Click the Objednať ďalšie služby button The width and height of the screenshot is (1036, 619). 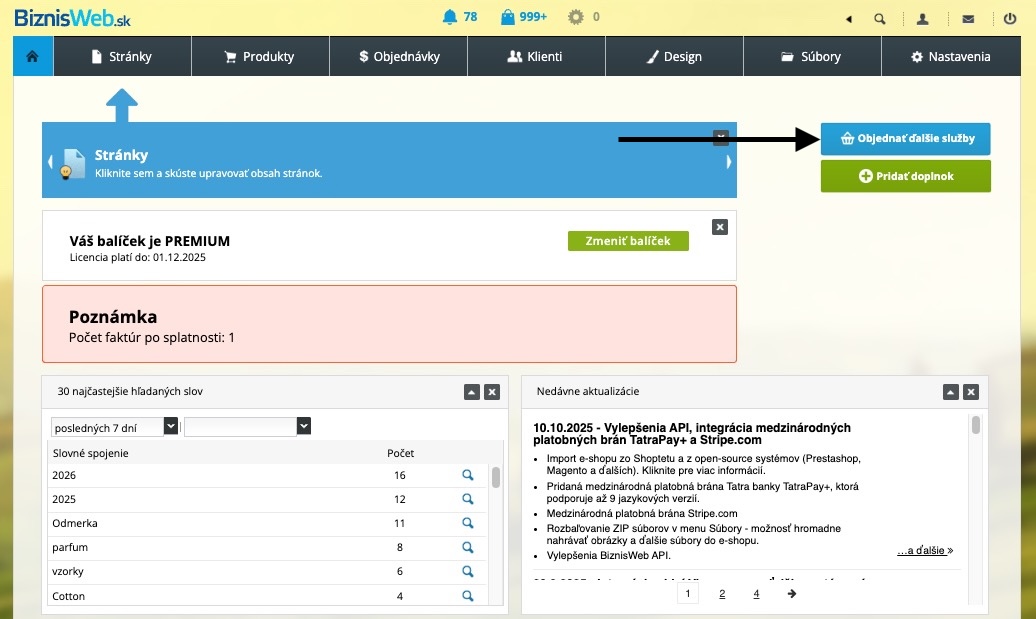pyautogui.click(x=905, y=139)
